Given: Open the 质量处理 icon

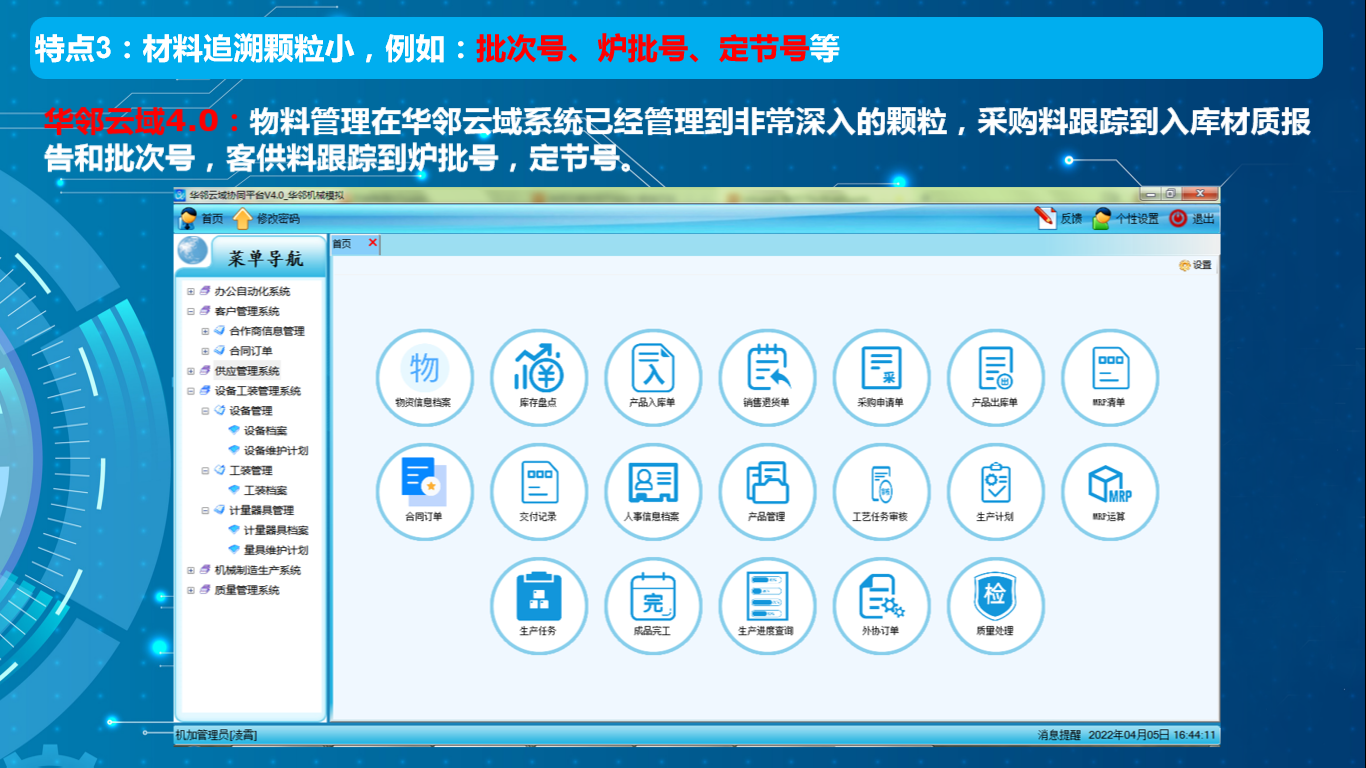Looking at the screenshot, I should coord(995,606).
